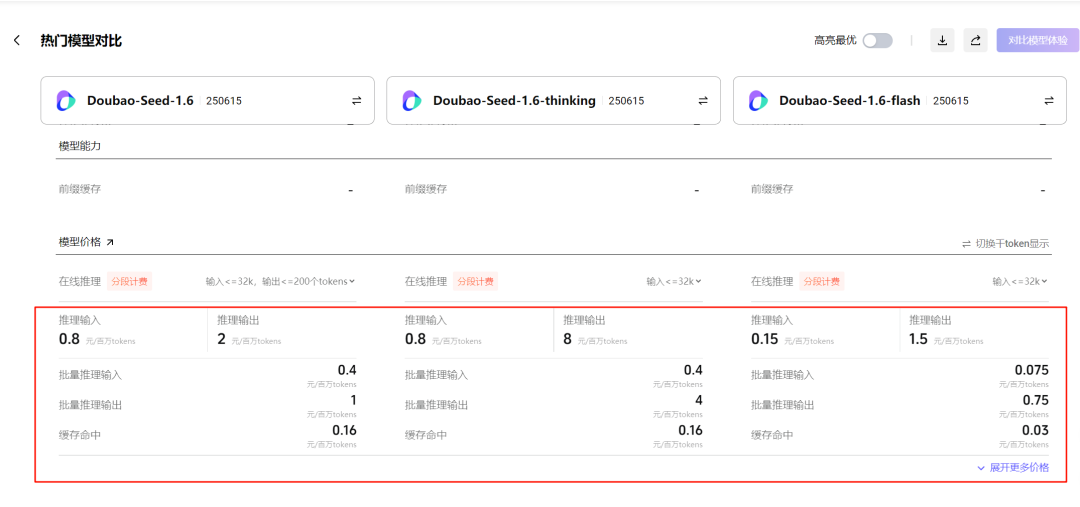
Task: Click the Doubao-Seed-1.6-flash model logo
Action: (x=759, y=101)
